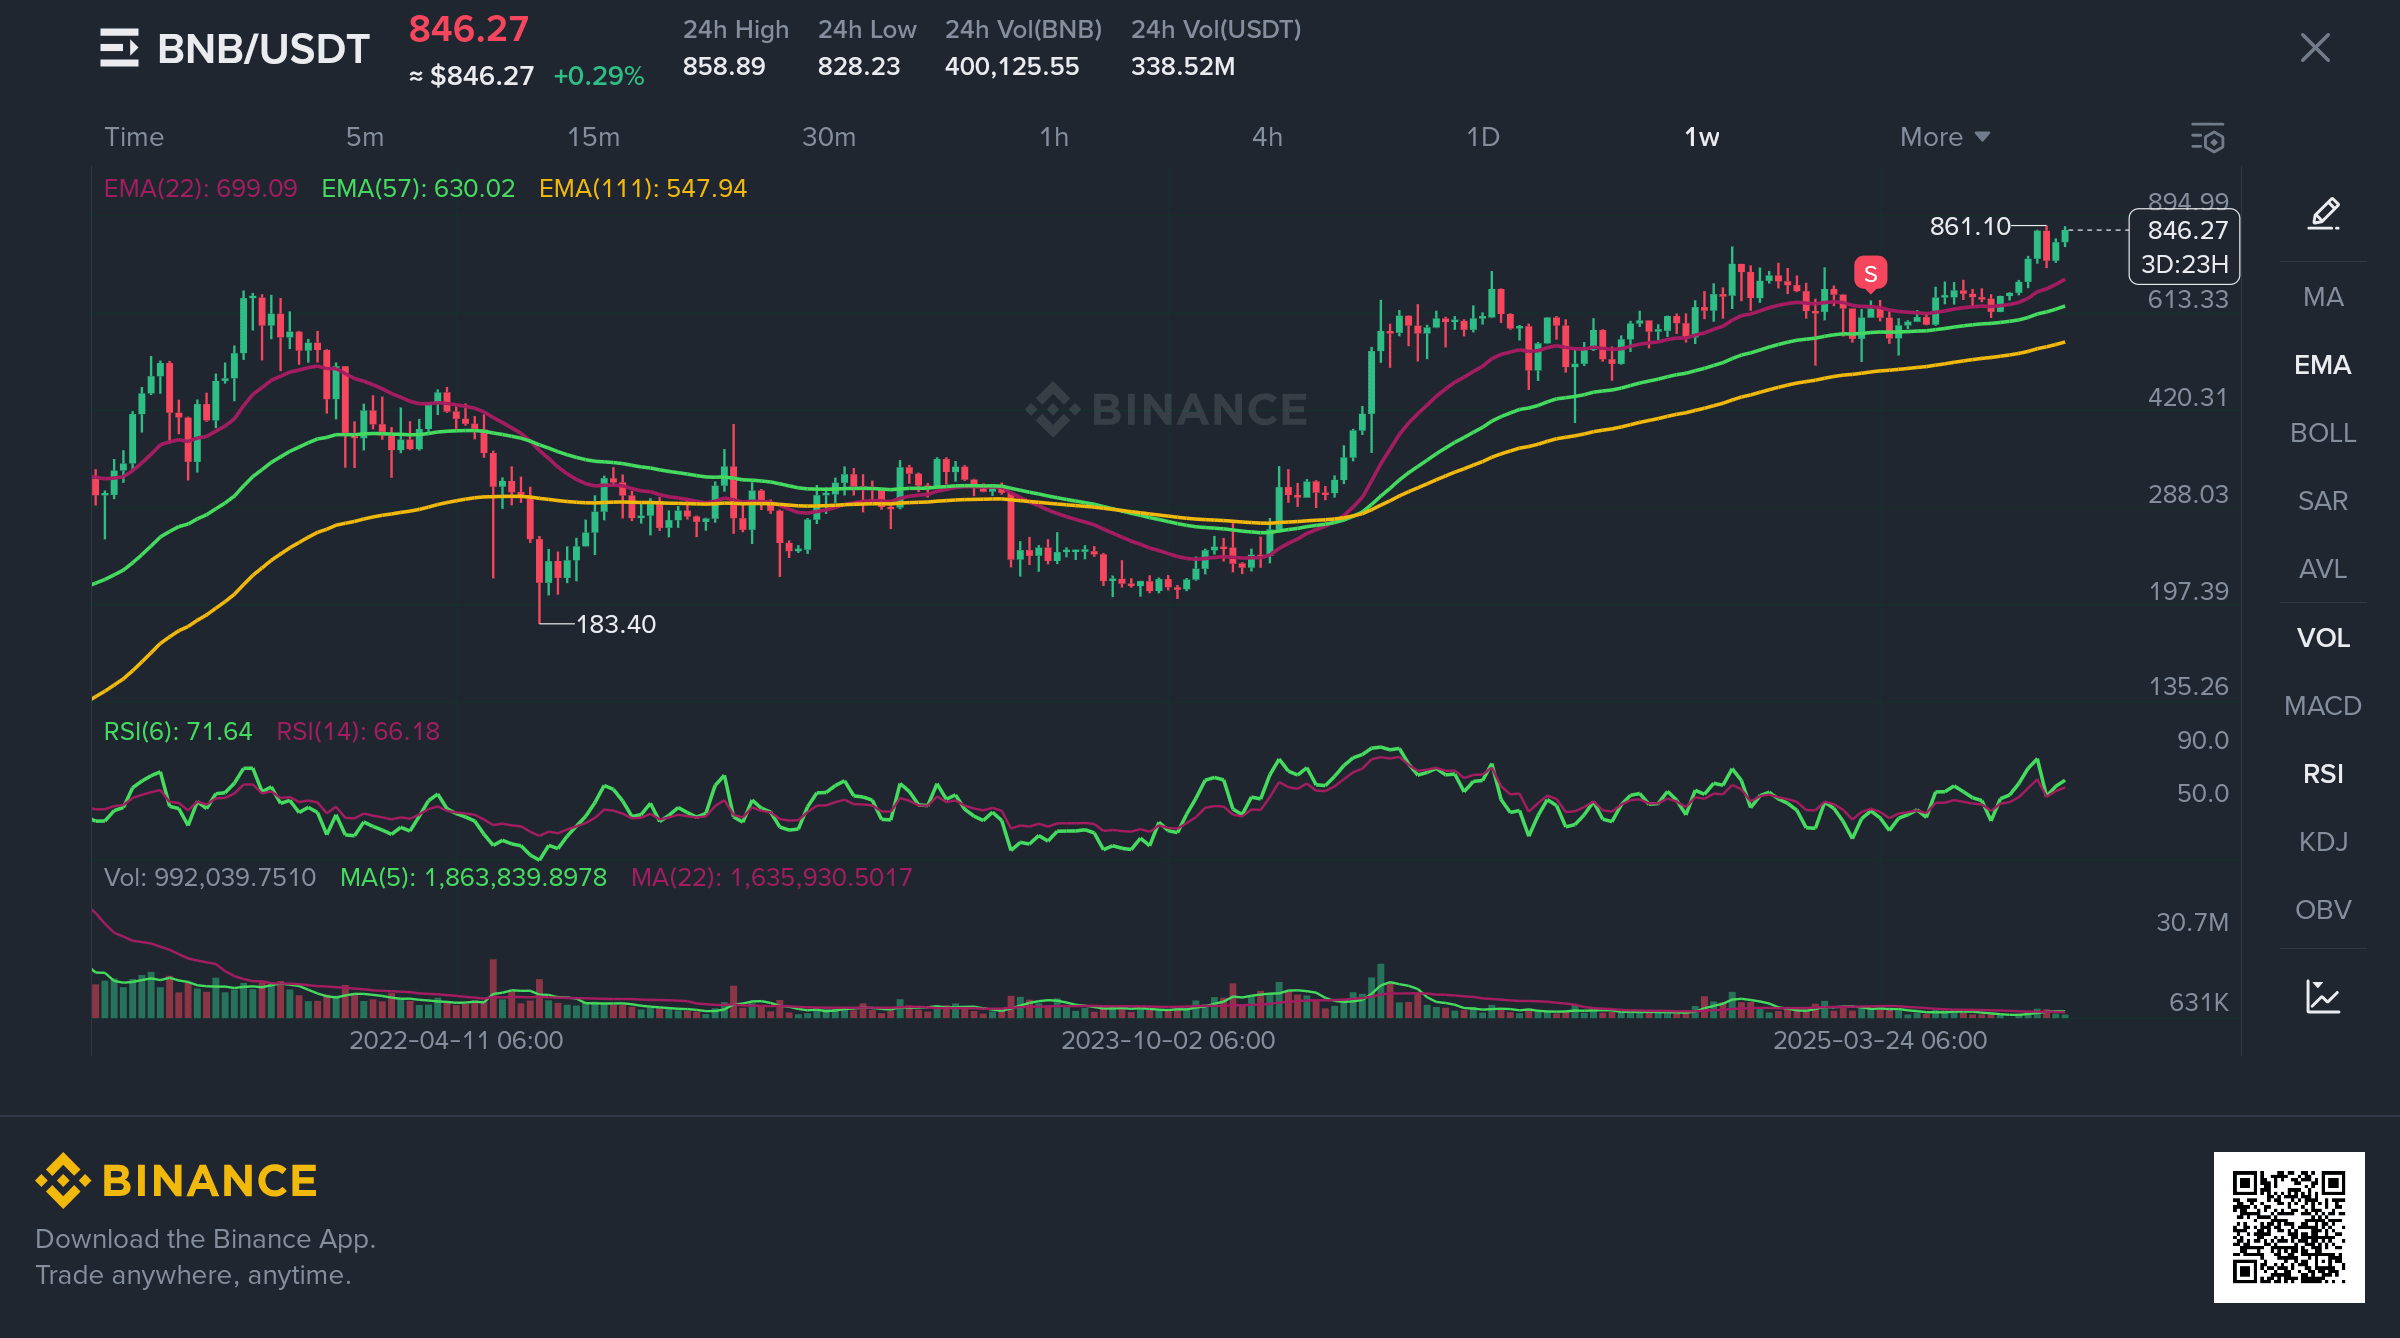
Task: Click the 613.33 price axis label
Action: tap(2188, 299)
